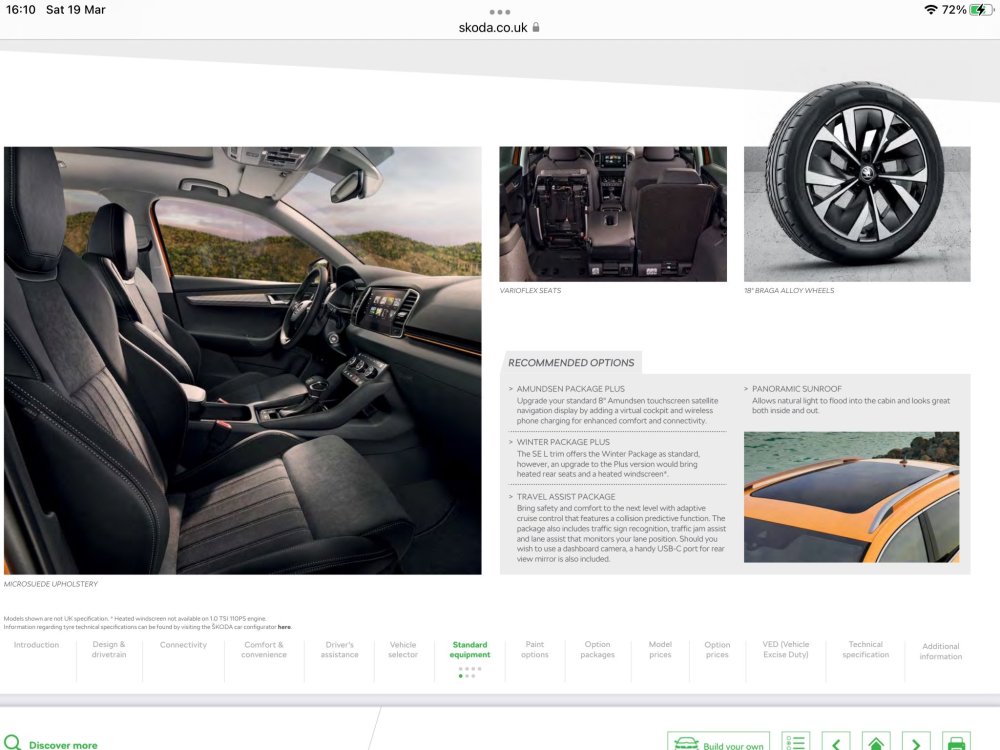
Task: Open the Design & drivetrain tab
Action: [x=109, y=649]
